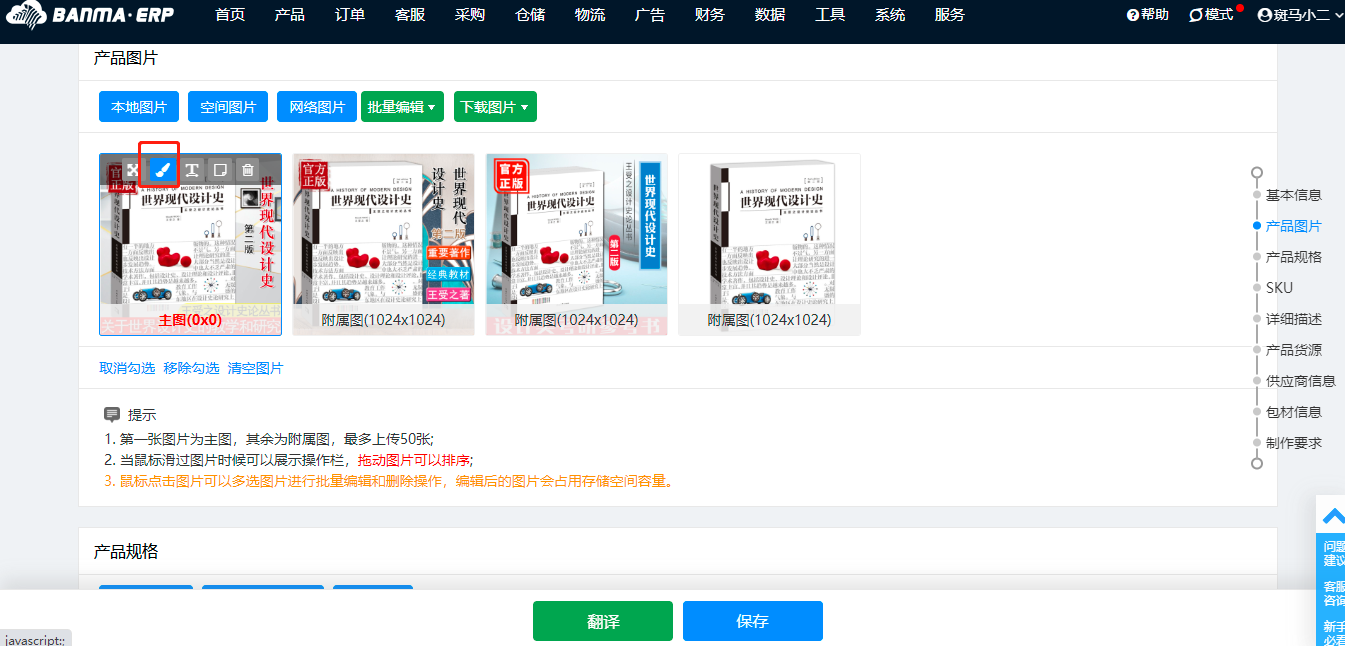The height and width of the screenshot is (646, 1345).
Task: Click the 产品图片 section heading
Action: [126, 58]
